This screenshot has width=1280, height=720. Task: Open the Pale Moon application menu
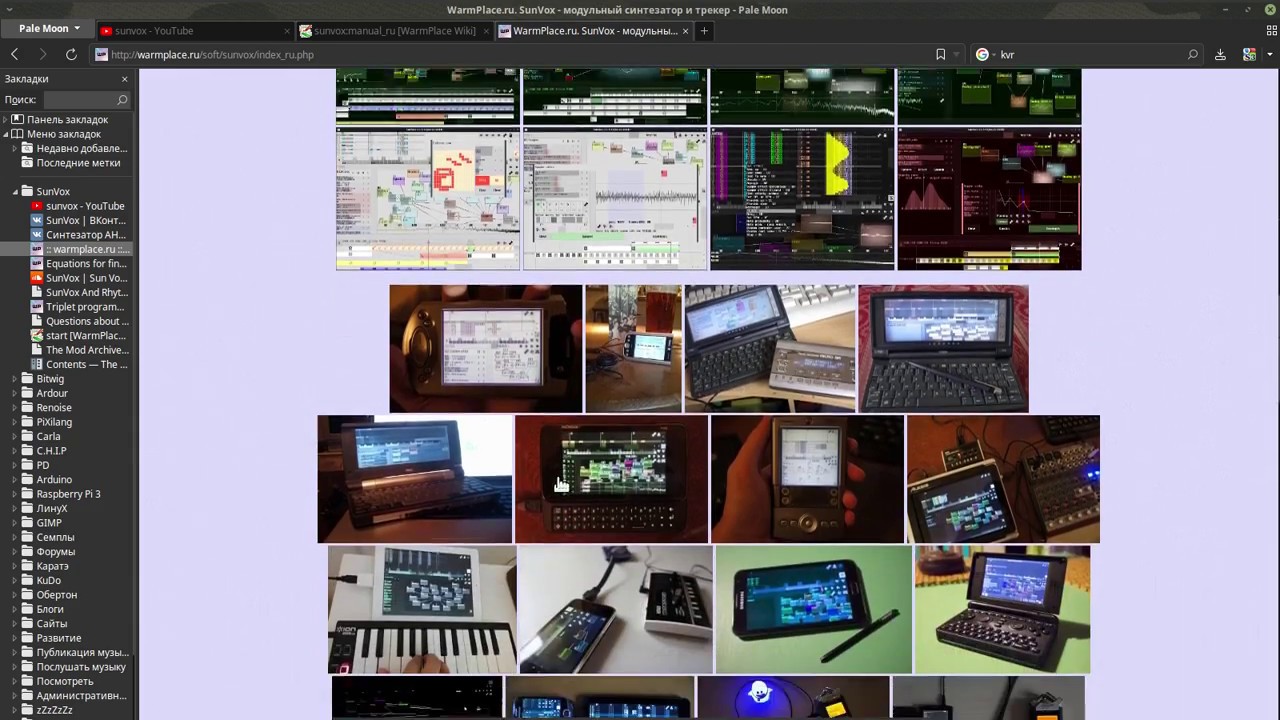[49, 29]
